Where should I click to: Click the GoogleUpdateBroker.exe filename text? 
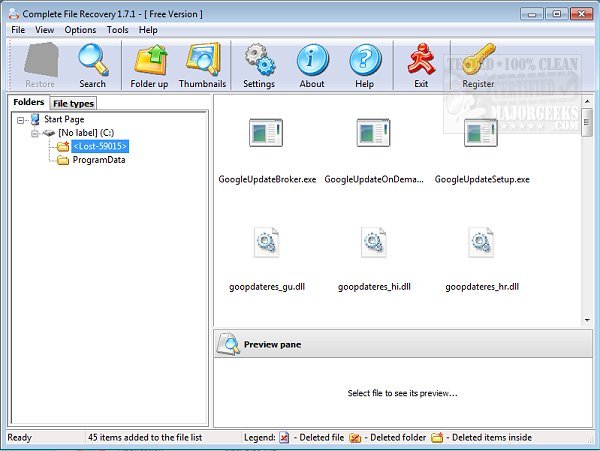(267, 179)
